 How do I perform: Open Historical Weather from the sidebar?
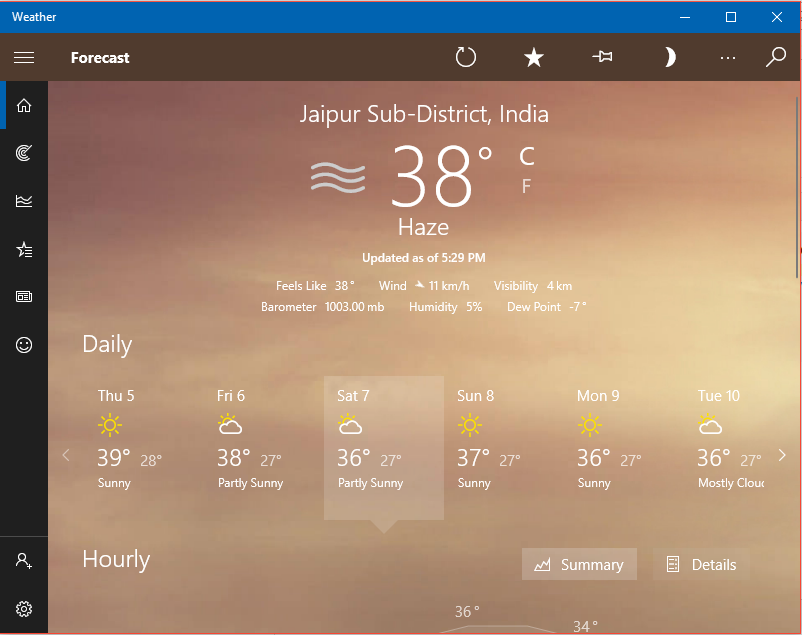[x=24, y=200]
